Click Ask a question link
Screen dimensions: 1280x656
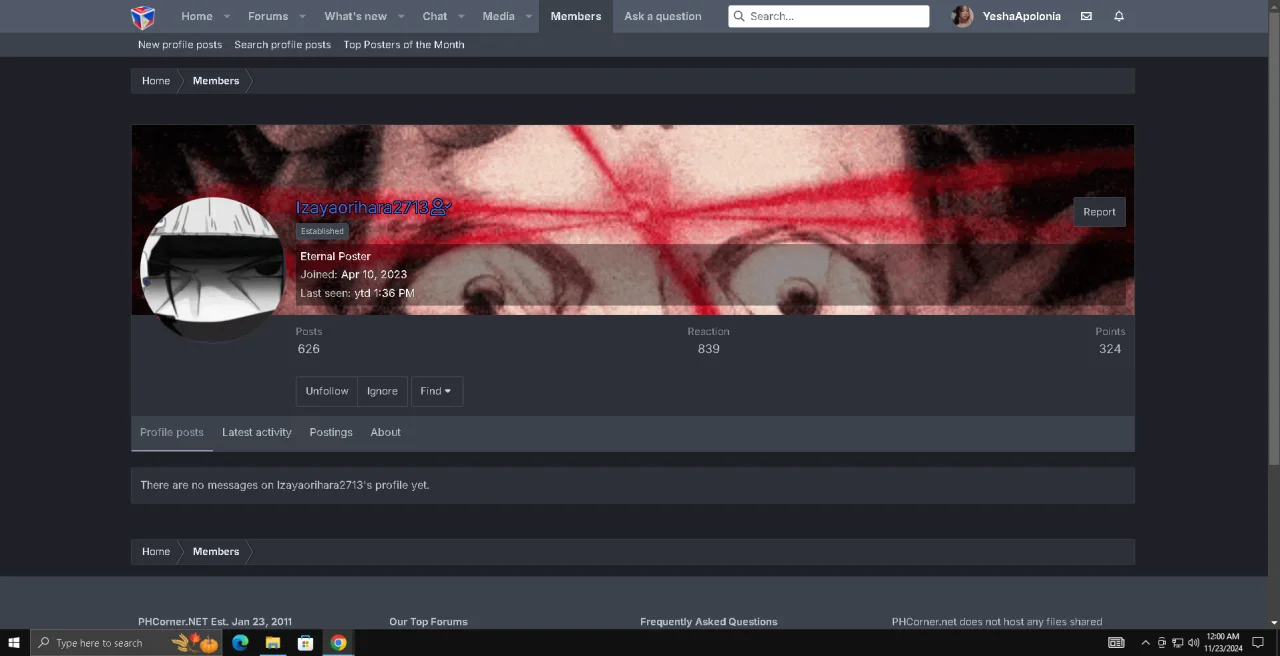(x=663, y=16)
